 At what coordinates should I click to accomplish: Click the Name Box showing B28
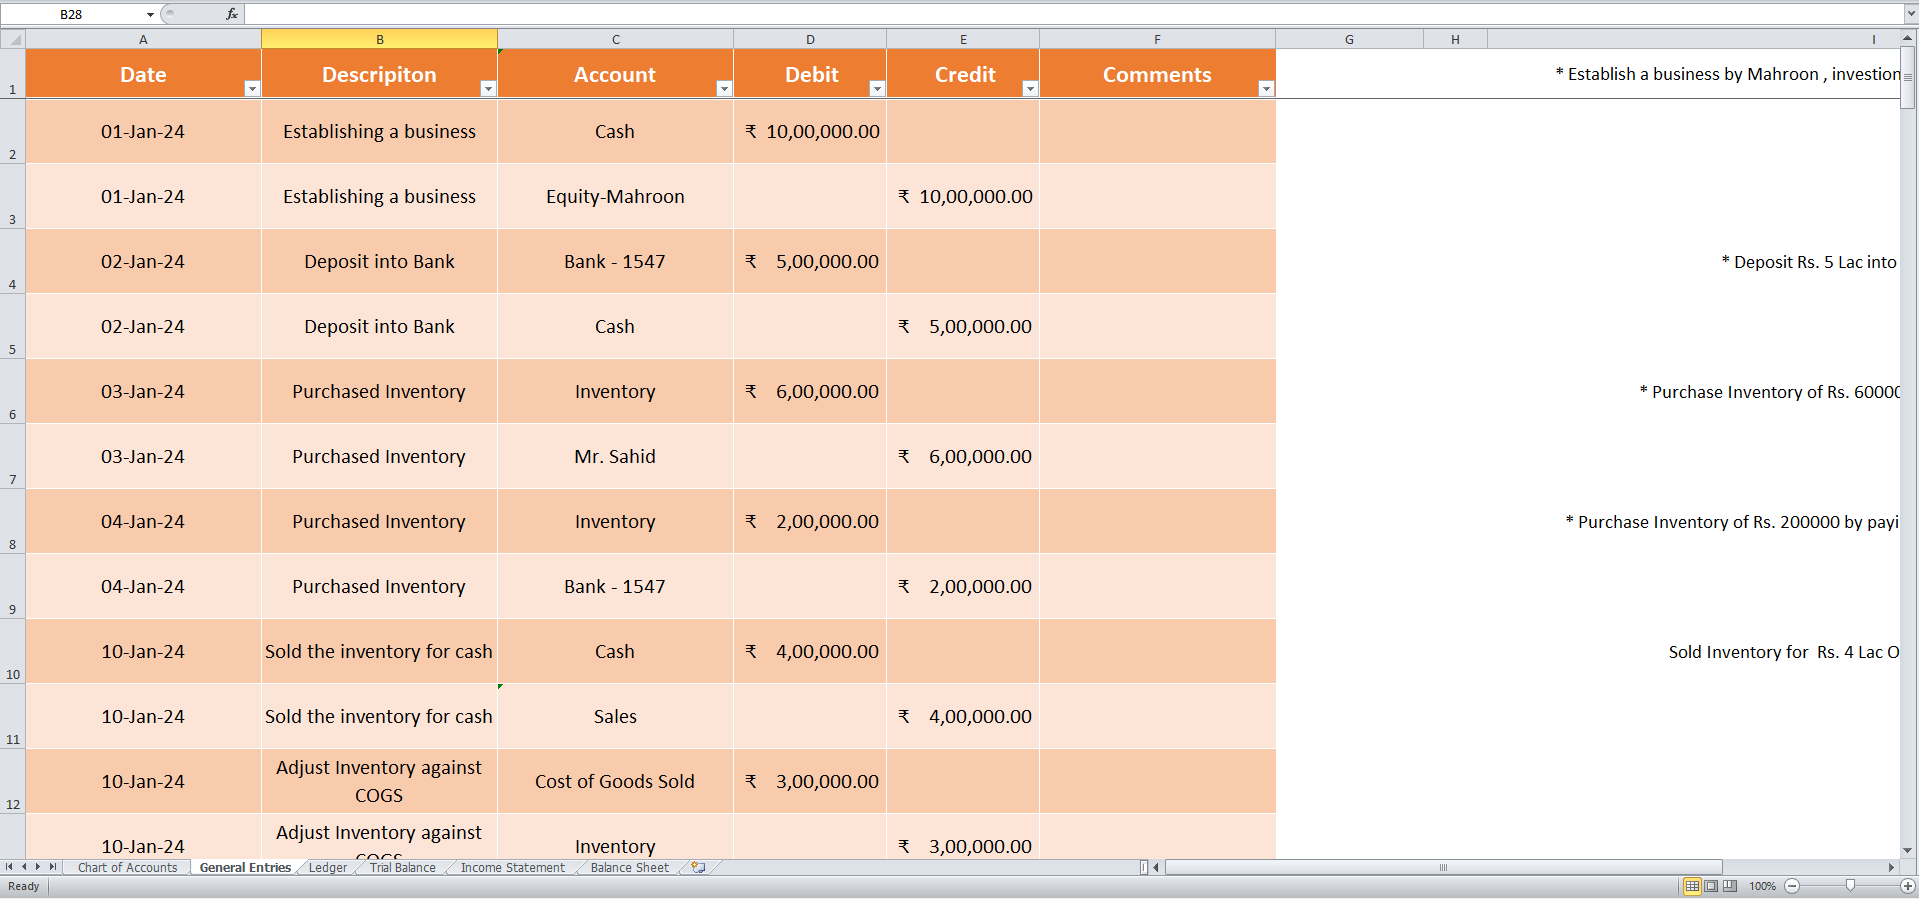pos(72,15)
